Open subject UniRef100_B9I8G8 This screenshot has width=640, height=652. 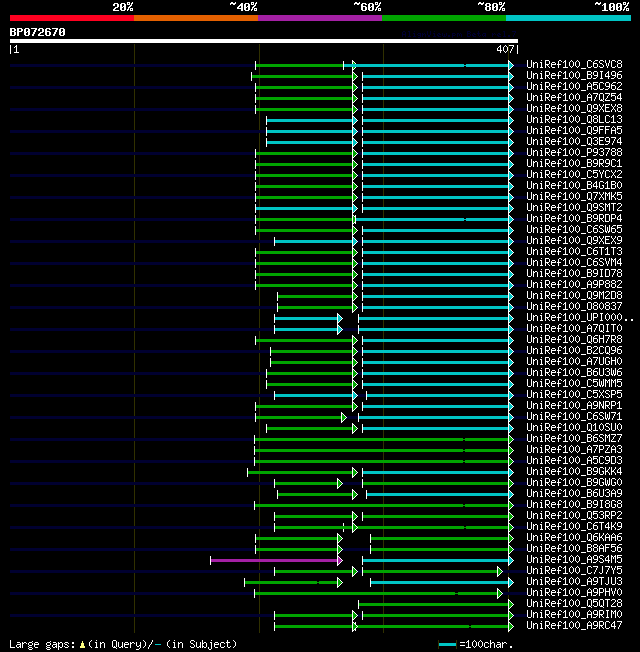[574, 504]
